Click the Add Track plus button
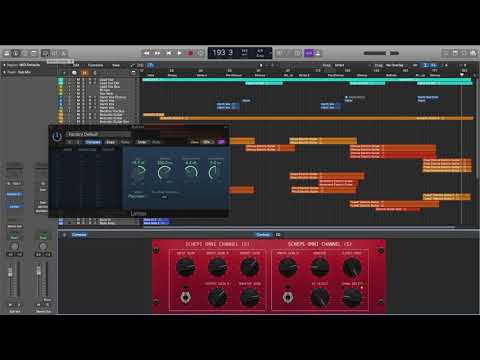Screen dimensions: 480x360 coord(64,73)
